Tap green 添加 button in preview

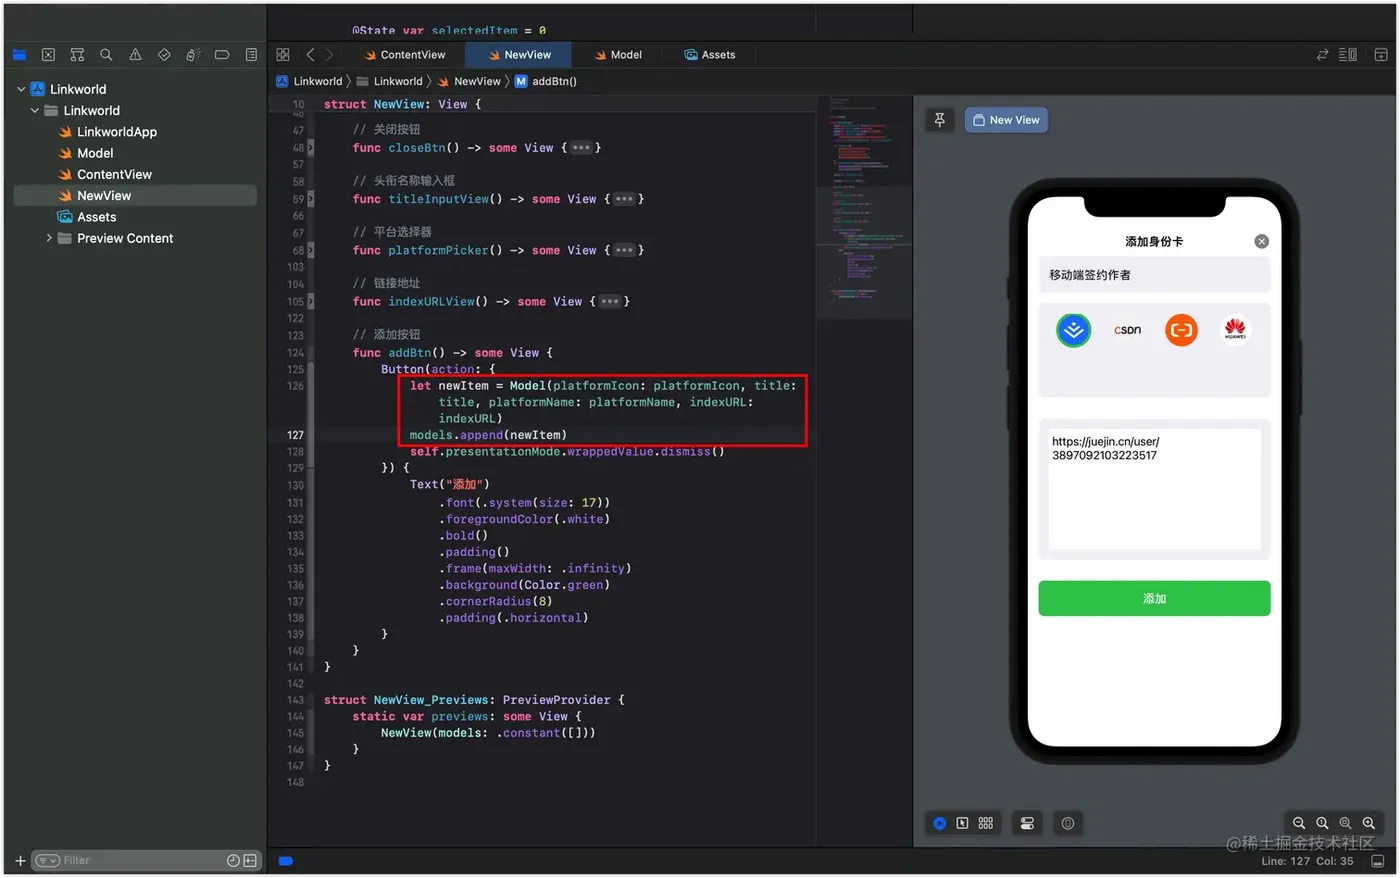tap(1154, 598)
